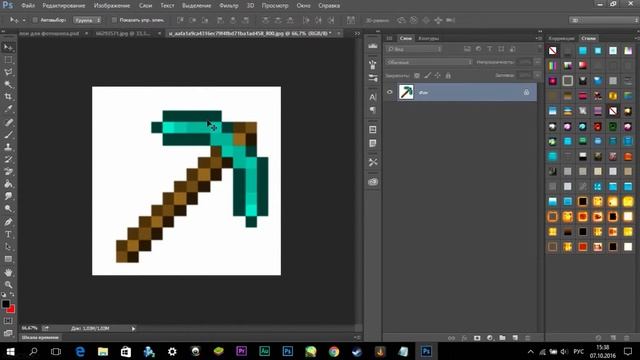Toggle lock all padlock in Layers panel
The width and height of the screenshot is (640, 360).
point(448,76)
